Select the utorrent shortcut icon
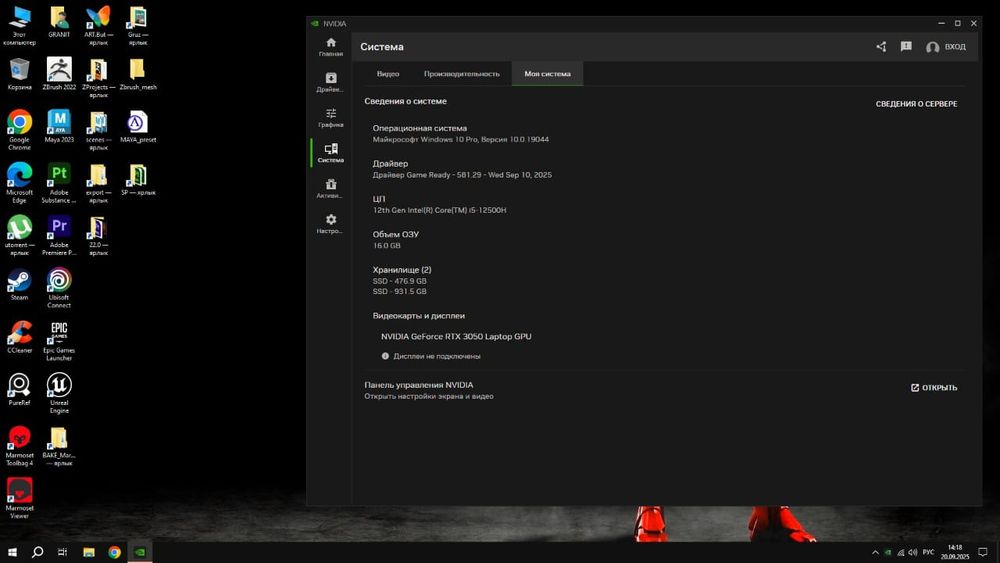1000x563 pixels. point(19,236)
